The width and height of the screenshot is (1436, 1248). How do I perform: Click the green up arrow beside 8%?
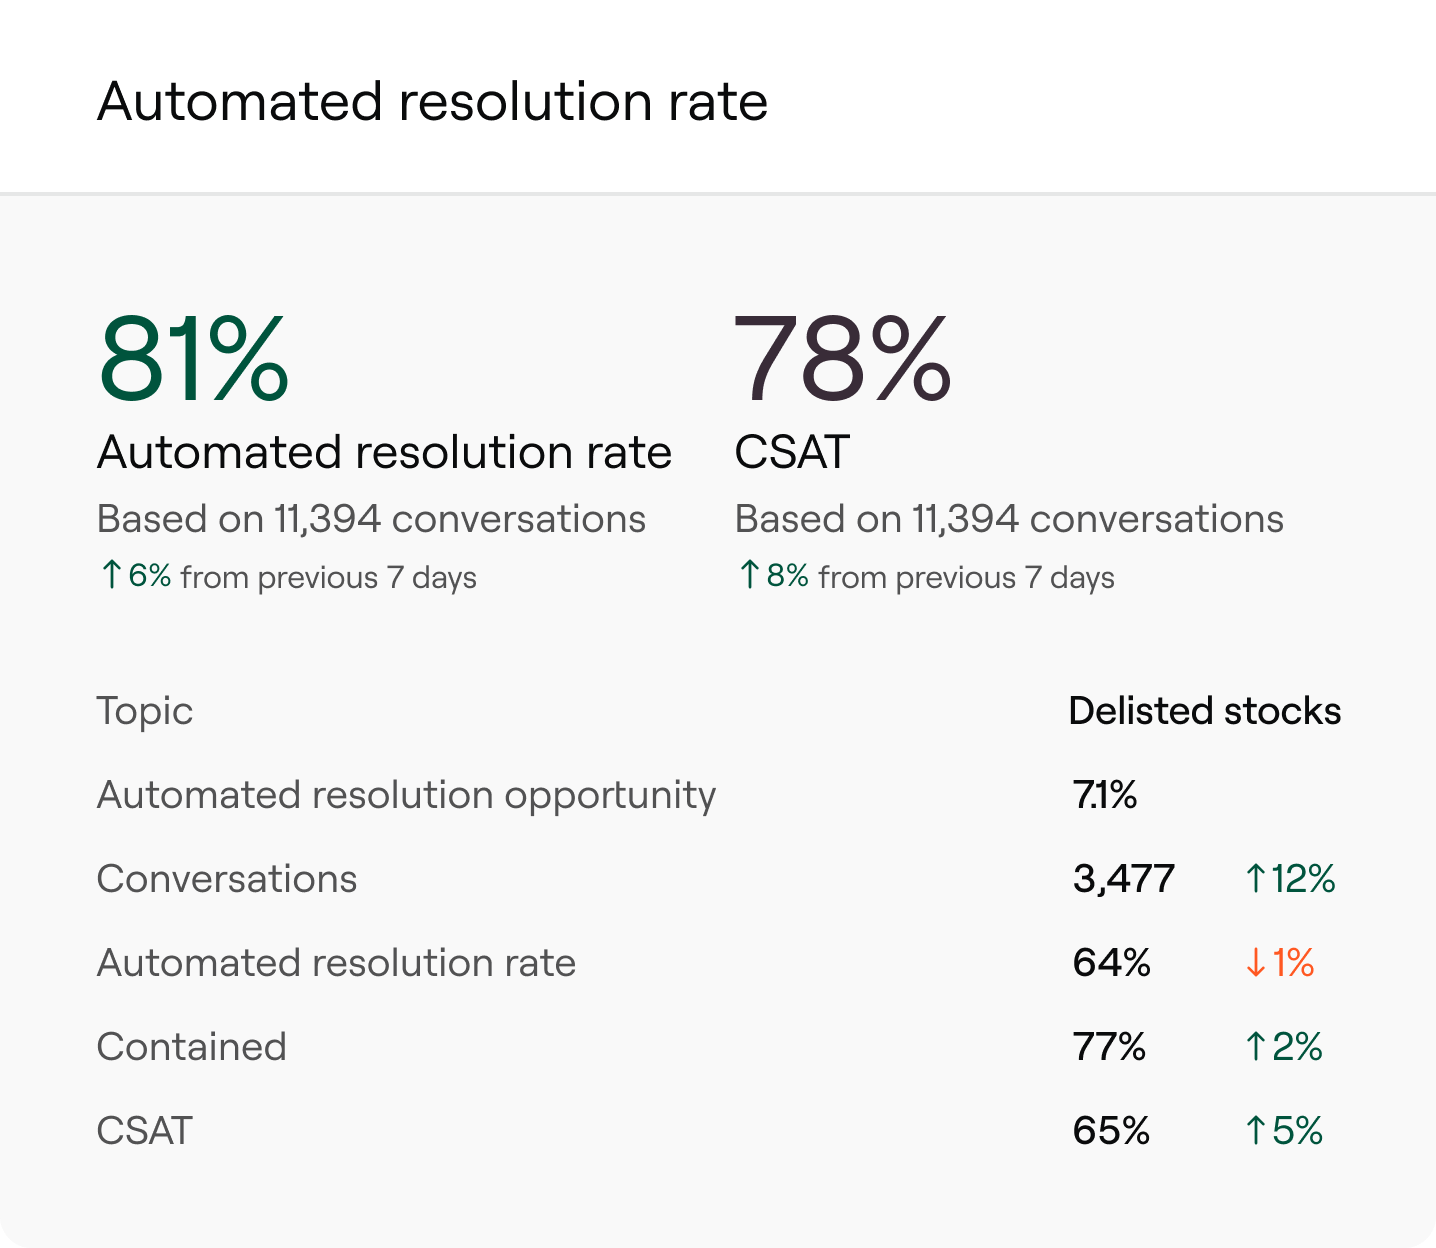click(749, 575)
